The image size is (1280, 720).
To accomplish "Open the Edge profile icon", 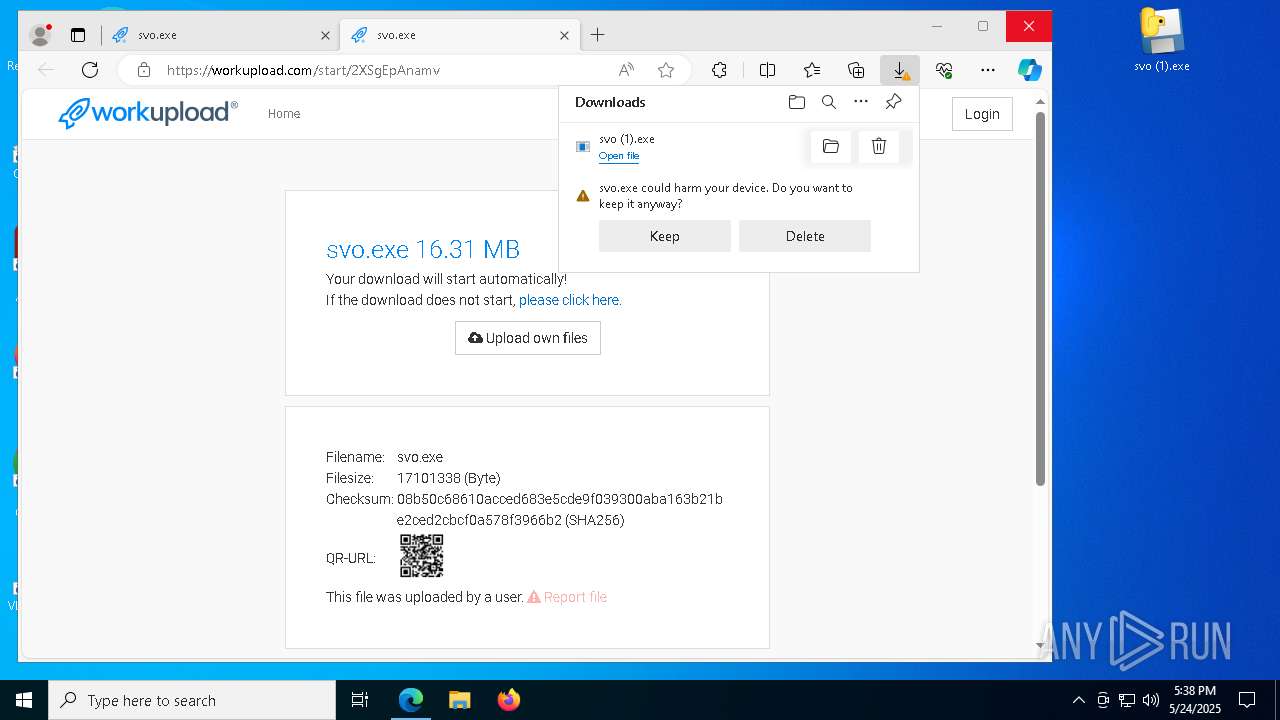I will (40, 35).
